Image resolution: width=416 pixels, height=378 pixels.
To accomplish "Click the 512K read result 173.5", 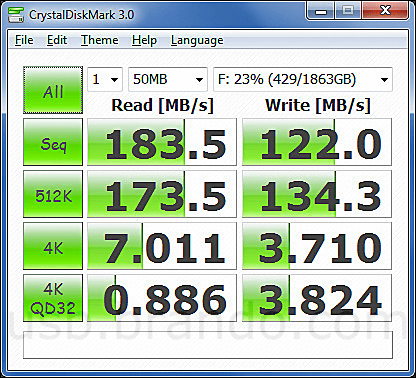I will click(162, 194).
